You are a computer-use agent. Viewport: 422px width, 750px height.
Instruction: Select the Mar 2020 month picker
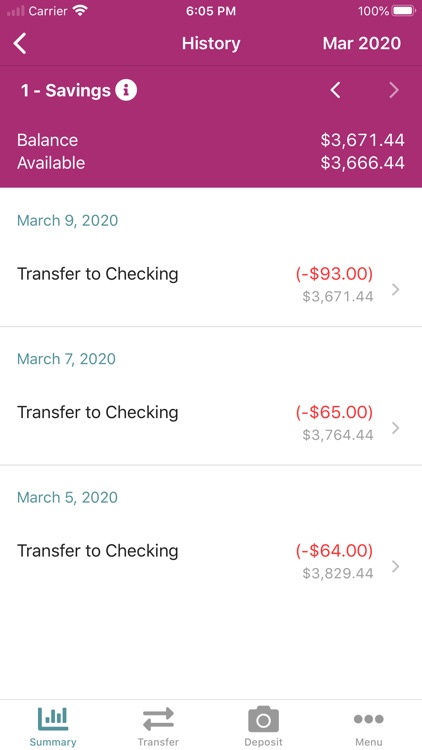(362, 44)
